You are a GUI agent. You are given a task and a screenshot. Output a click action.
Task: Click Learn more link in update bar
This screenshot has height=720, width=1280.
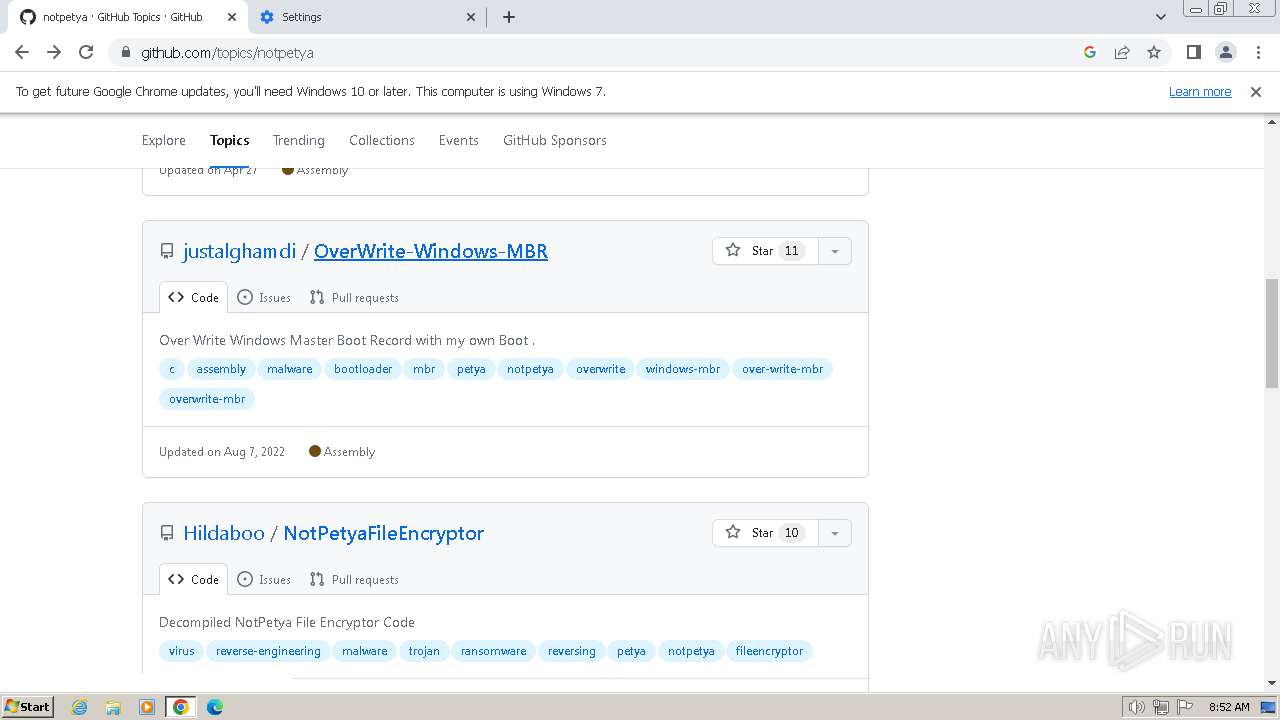[1200, 91]
